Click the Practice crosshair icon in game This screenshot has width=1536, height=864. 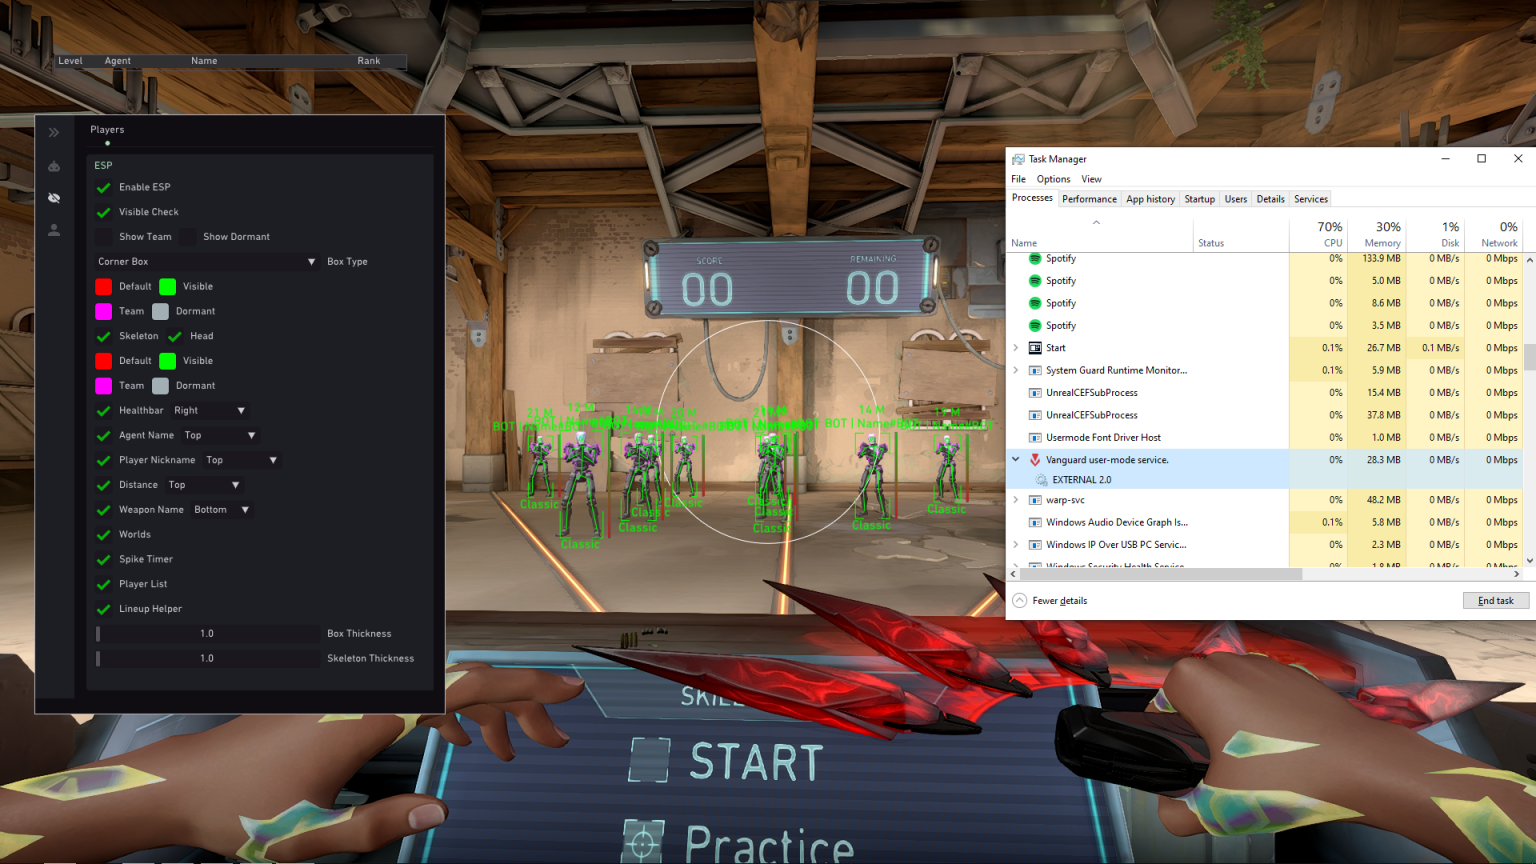(x=643, y=842)
